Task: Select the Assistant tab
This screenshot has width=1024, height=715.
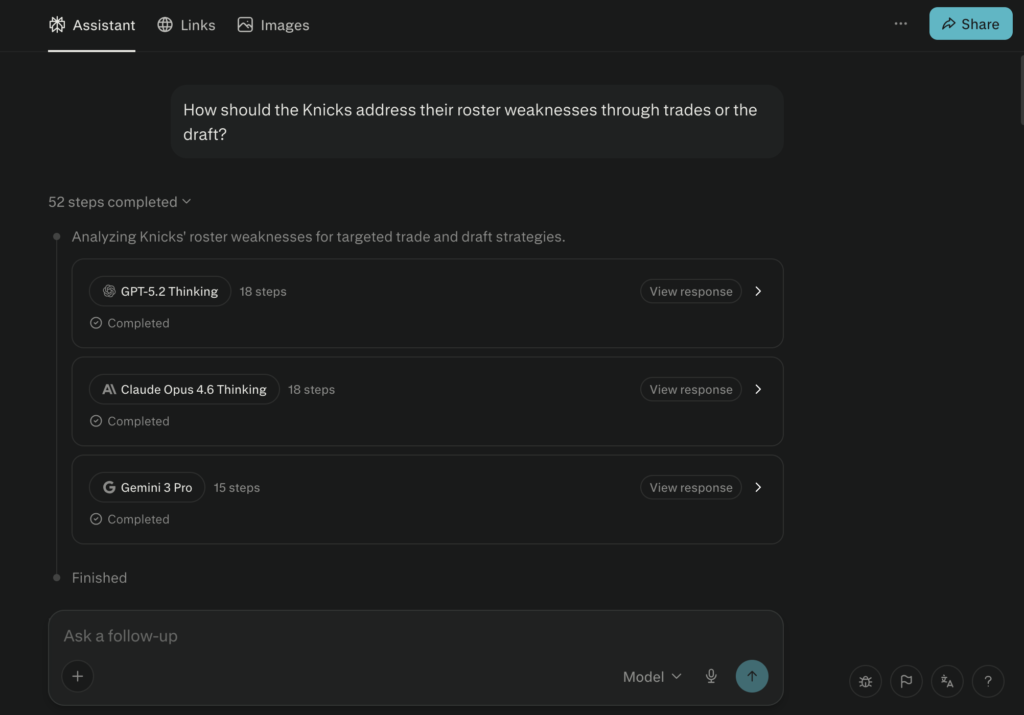Action: 92,25
